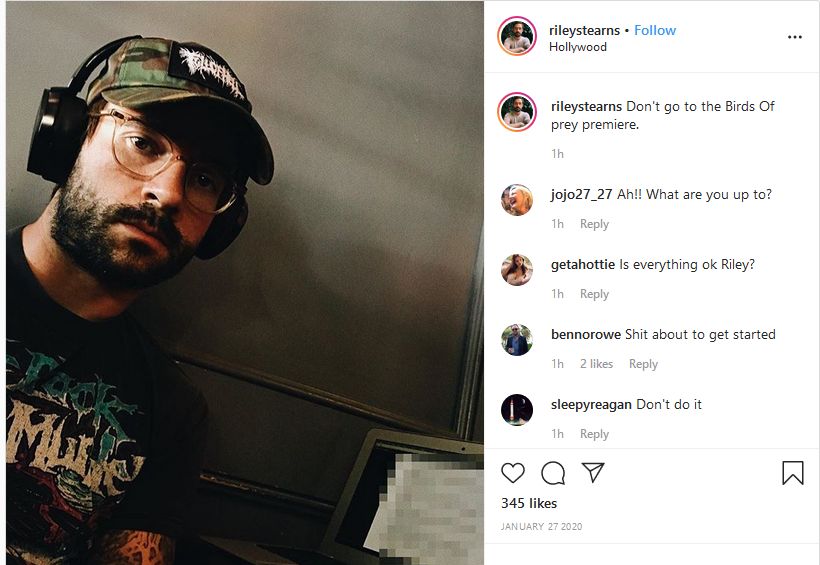Open jojo27_27 profile avatar
This screenshot has height=565, width=820.
point(517,200)
